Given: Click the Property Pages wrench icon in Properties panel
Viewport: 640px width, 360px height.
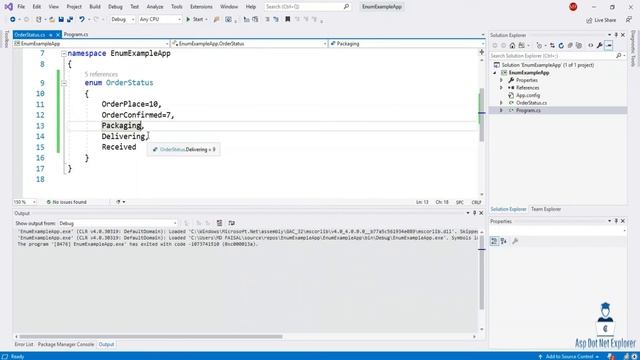Looking at the screenshot, I should [x=515, y=241].
